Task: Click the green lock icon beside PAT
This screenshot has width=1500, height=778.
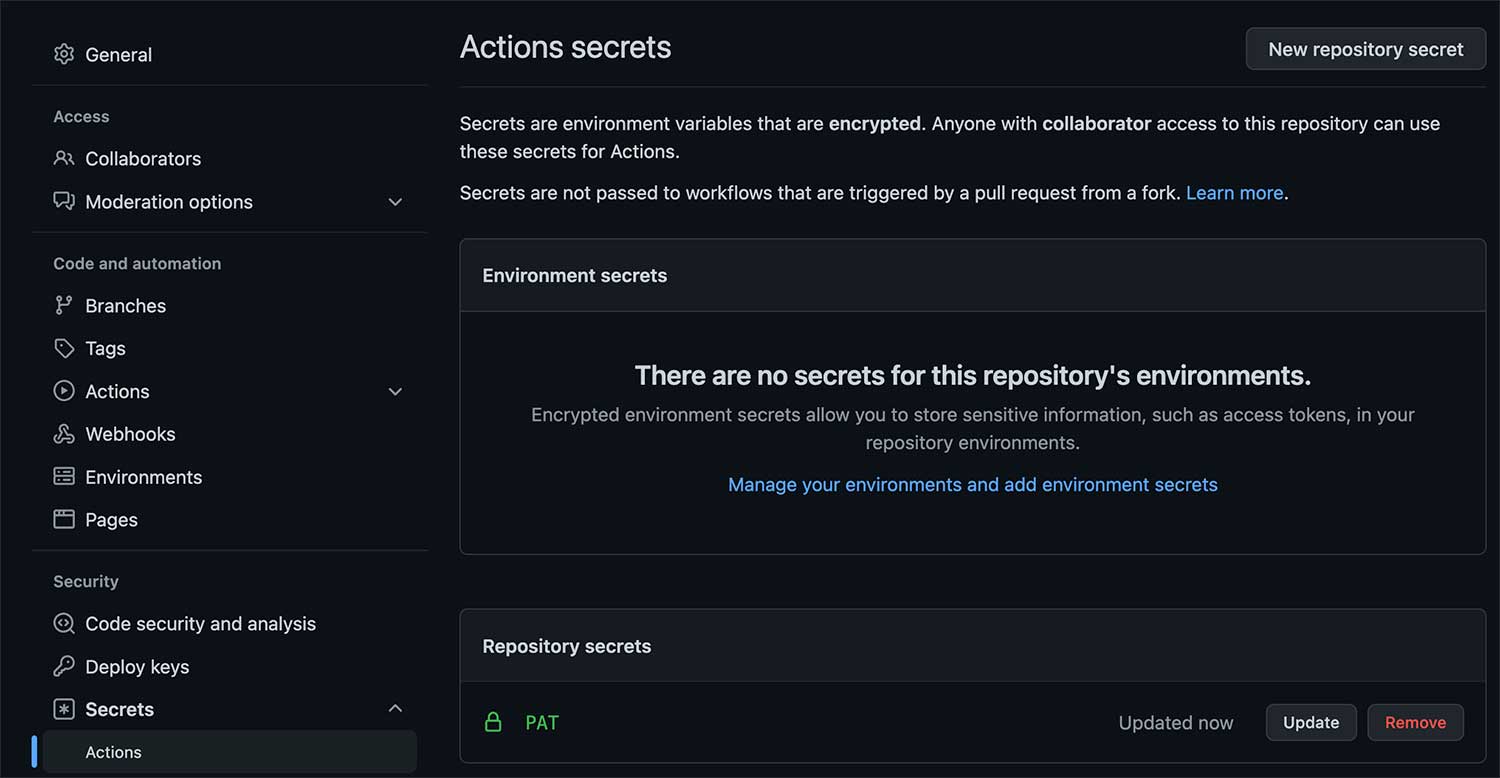Action: [x=493, y=722]
